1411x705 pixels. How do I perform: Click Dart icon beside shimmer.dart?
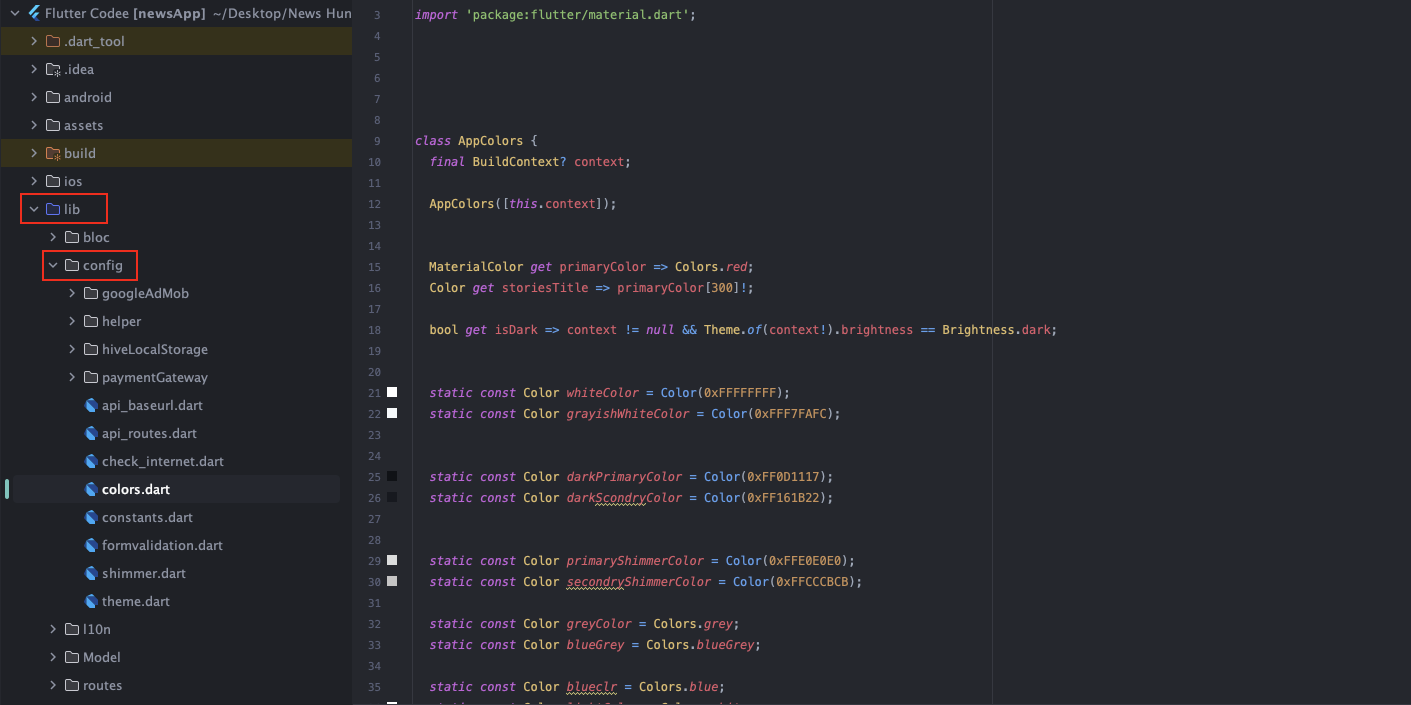point(91,574)
